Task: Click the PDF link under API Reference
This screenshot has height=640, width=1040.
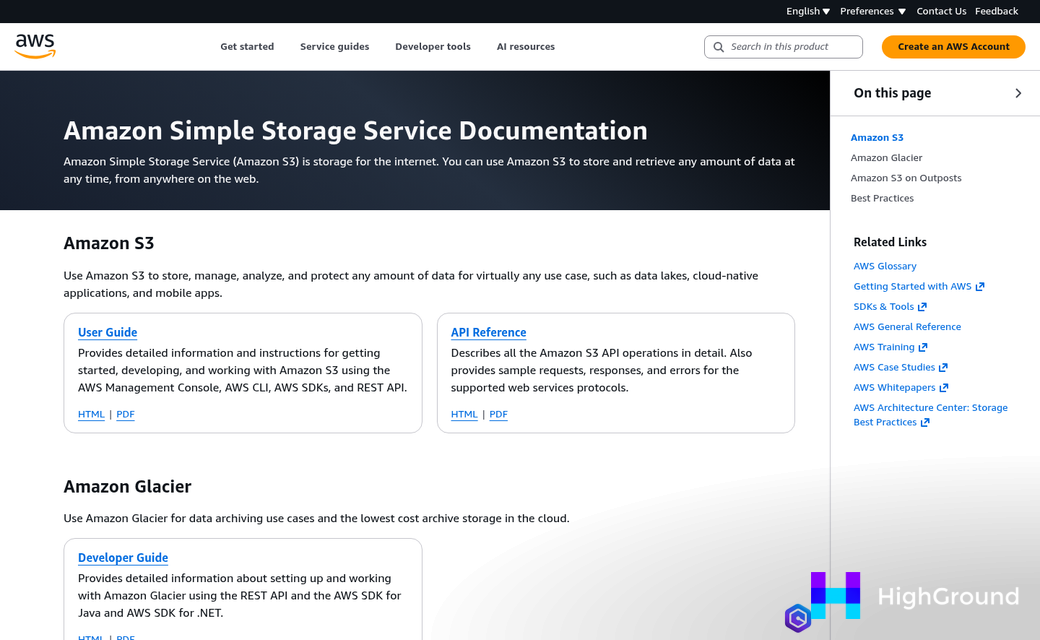Action: click(x=498, y=414)
